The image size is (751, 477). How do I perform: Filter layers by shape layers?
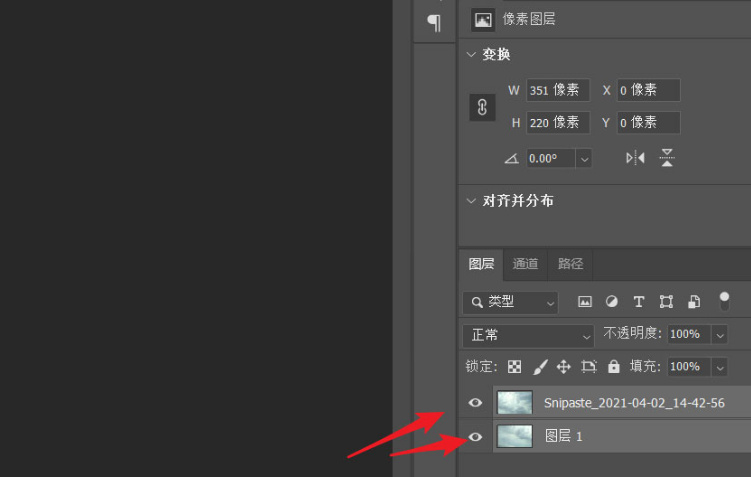tap(666, 302)
